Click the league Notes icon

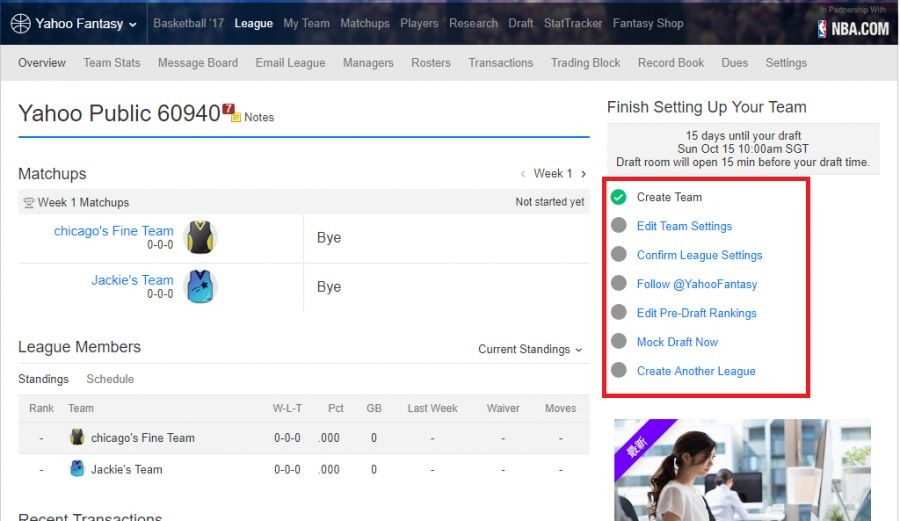click(235, 117)
